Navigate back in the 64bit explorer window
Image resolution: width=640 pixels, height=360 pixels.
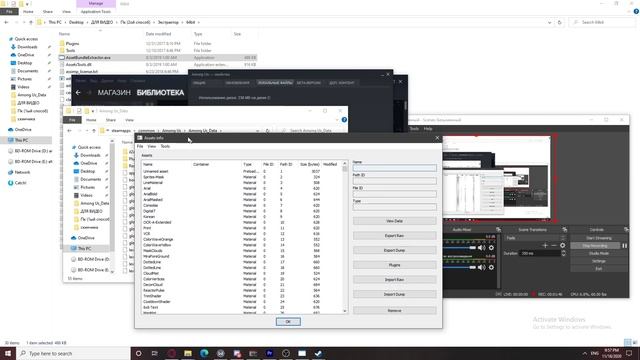click(6, 22)
